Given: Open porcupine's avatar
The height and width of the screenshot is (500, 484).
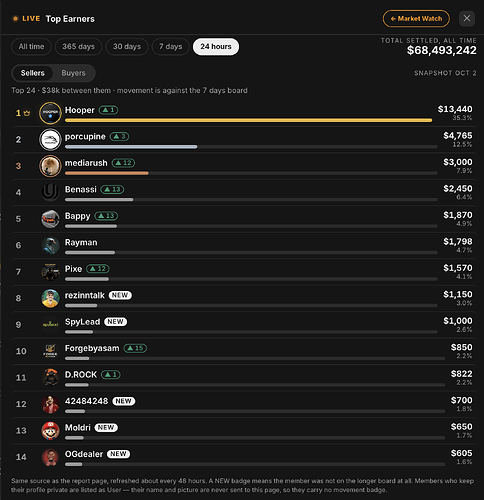Looking at the screenshot, I should pyautogui.click(x=50, y=140).
